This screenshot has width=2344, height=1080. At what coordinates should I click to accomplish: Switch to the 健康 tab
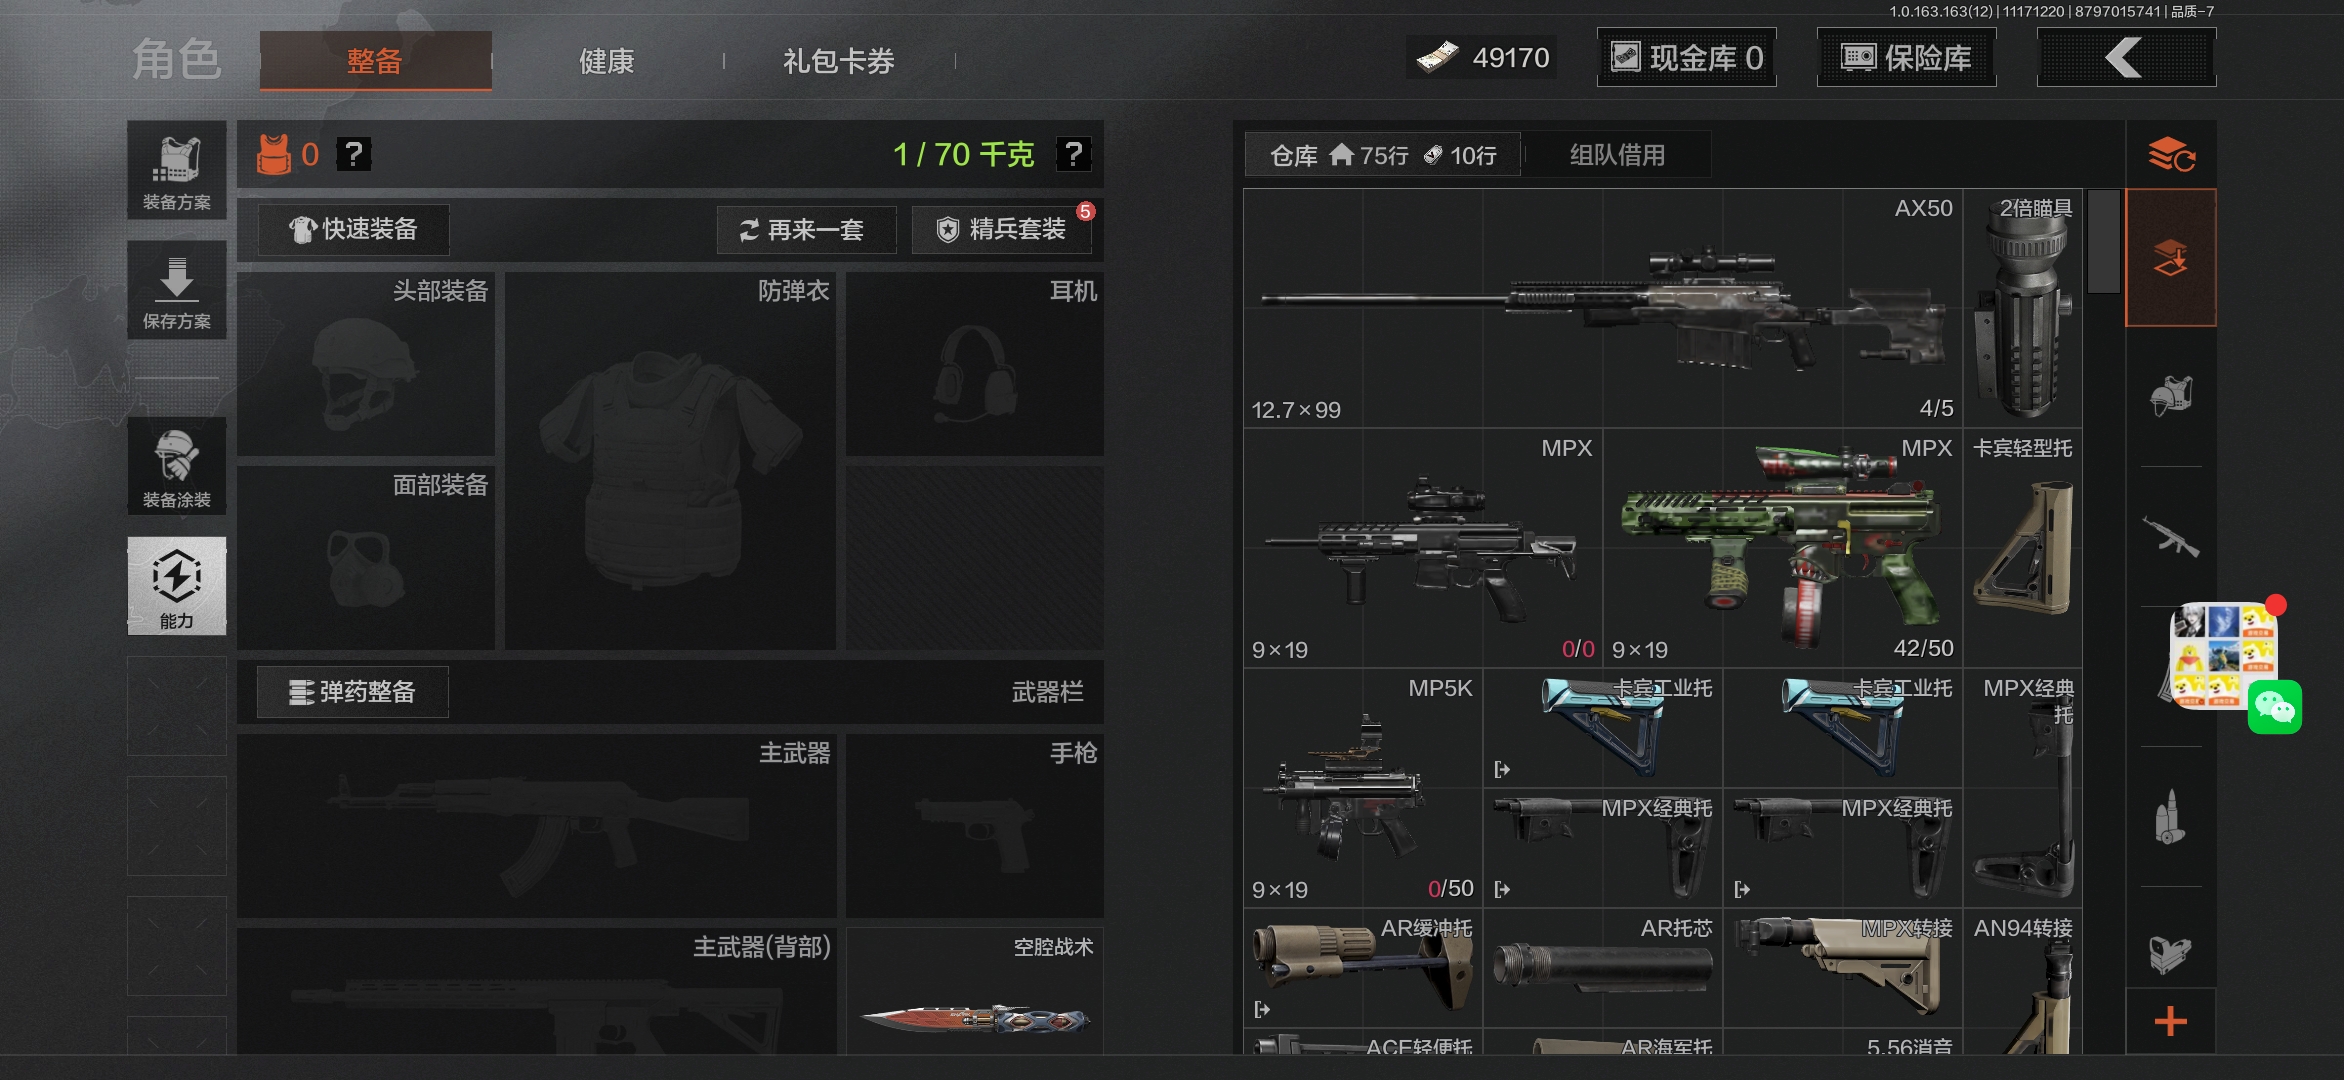tap(606, 61)
